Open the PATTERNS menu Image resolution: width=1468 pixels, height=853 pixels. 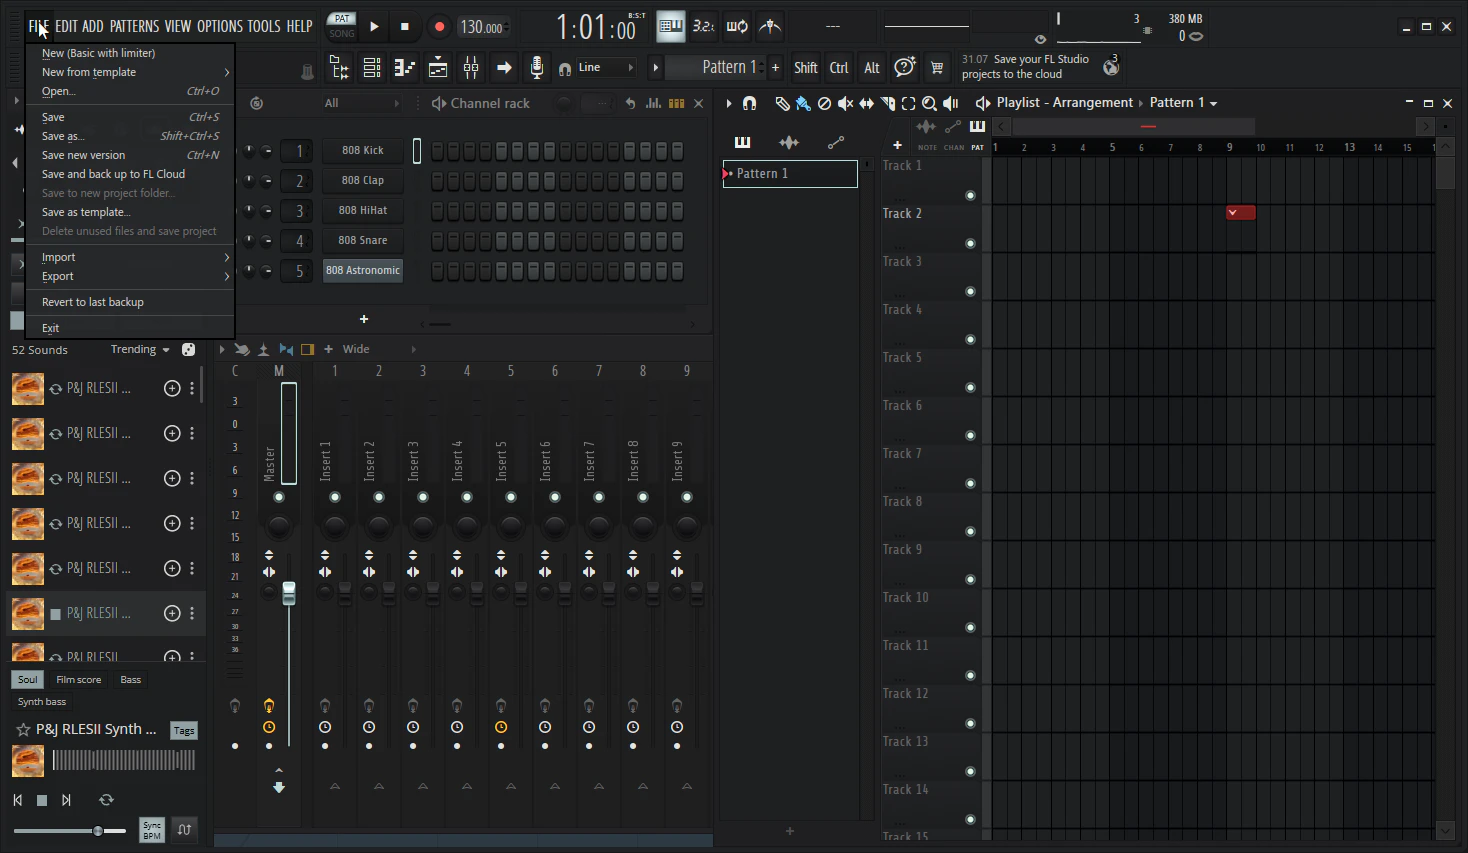tap(134, 27)
